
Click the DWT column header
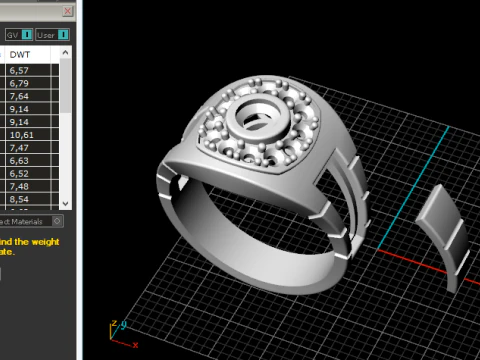(28, 54)
